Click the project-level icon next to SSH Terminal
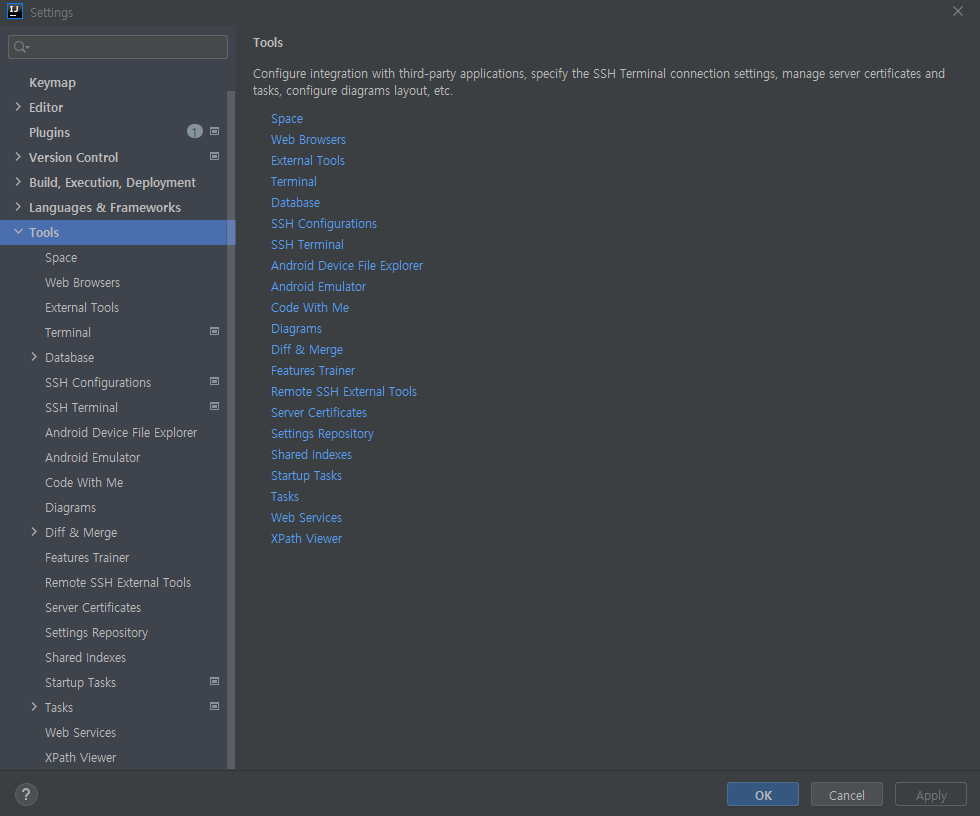980x816 pixels. coord(214,406)
